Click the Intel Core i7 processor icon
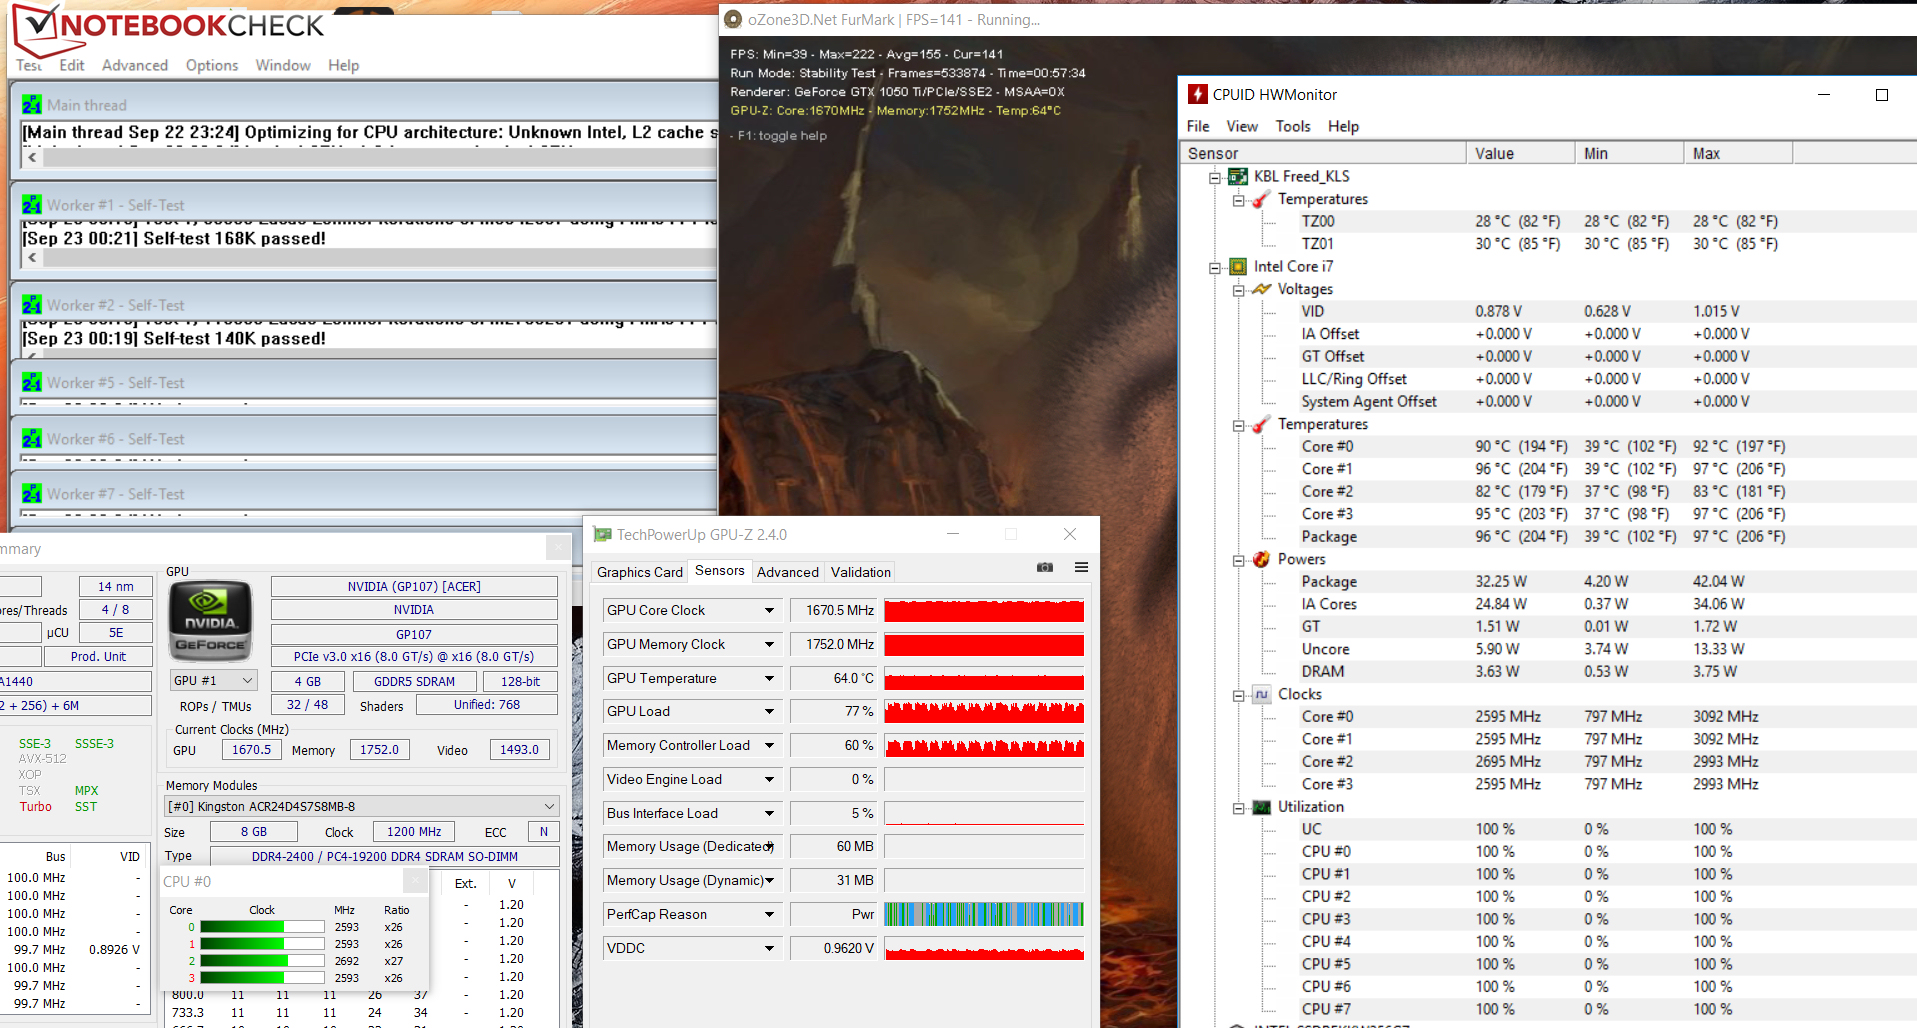The width and height of the screenshot is (1917, 1028). tap(1238, 267)
